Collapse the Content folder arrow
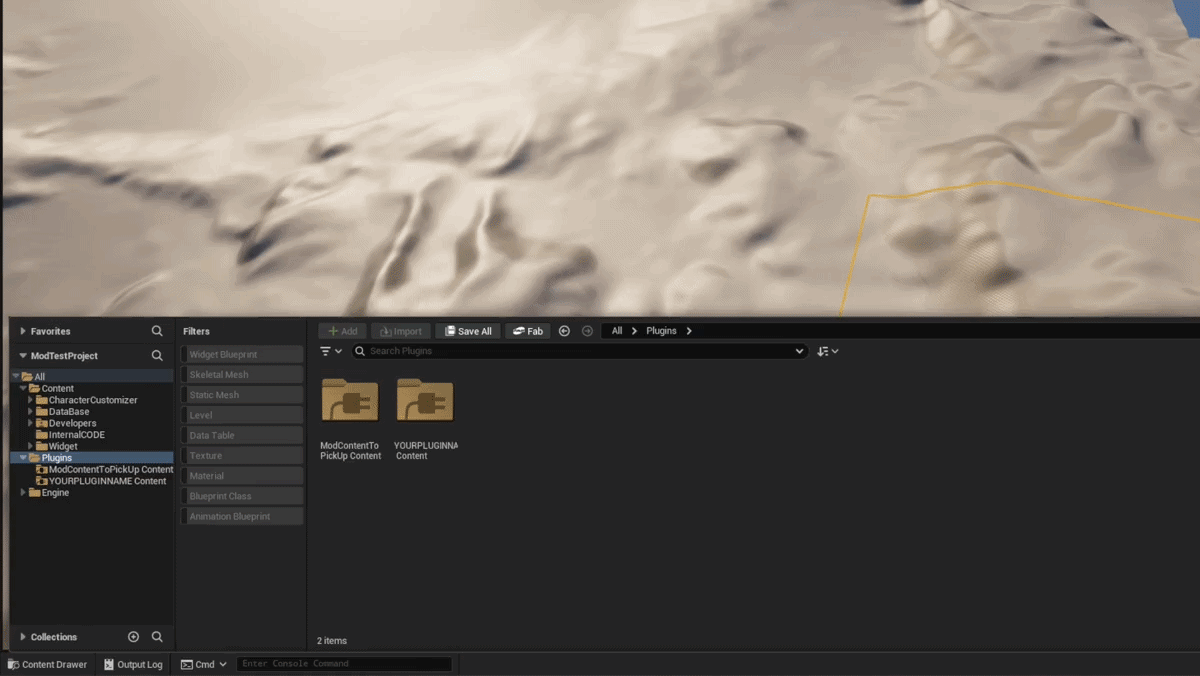Viewport: 1200px width, 676px height. [x=23, y=388]
